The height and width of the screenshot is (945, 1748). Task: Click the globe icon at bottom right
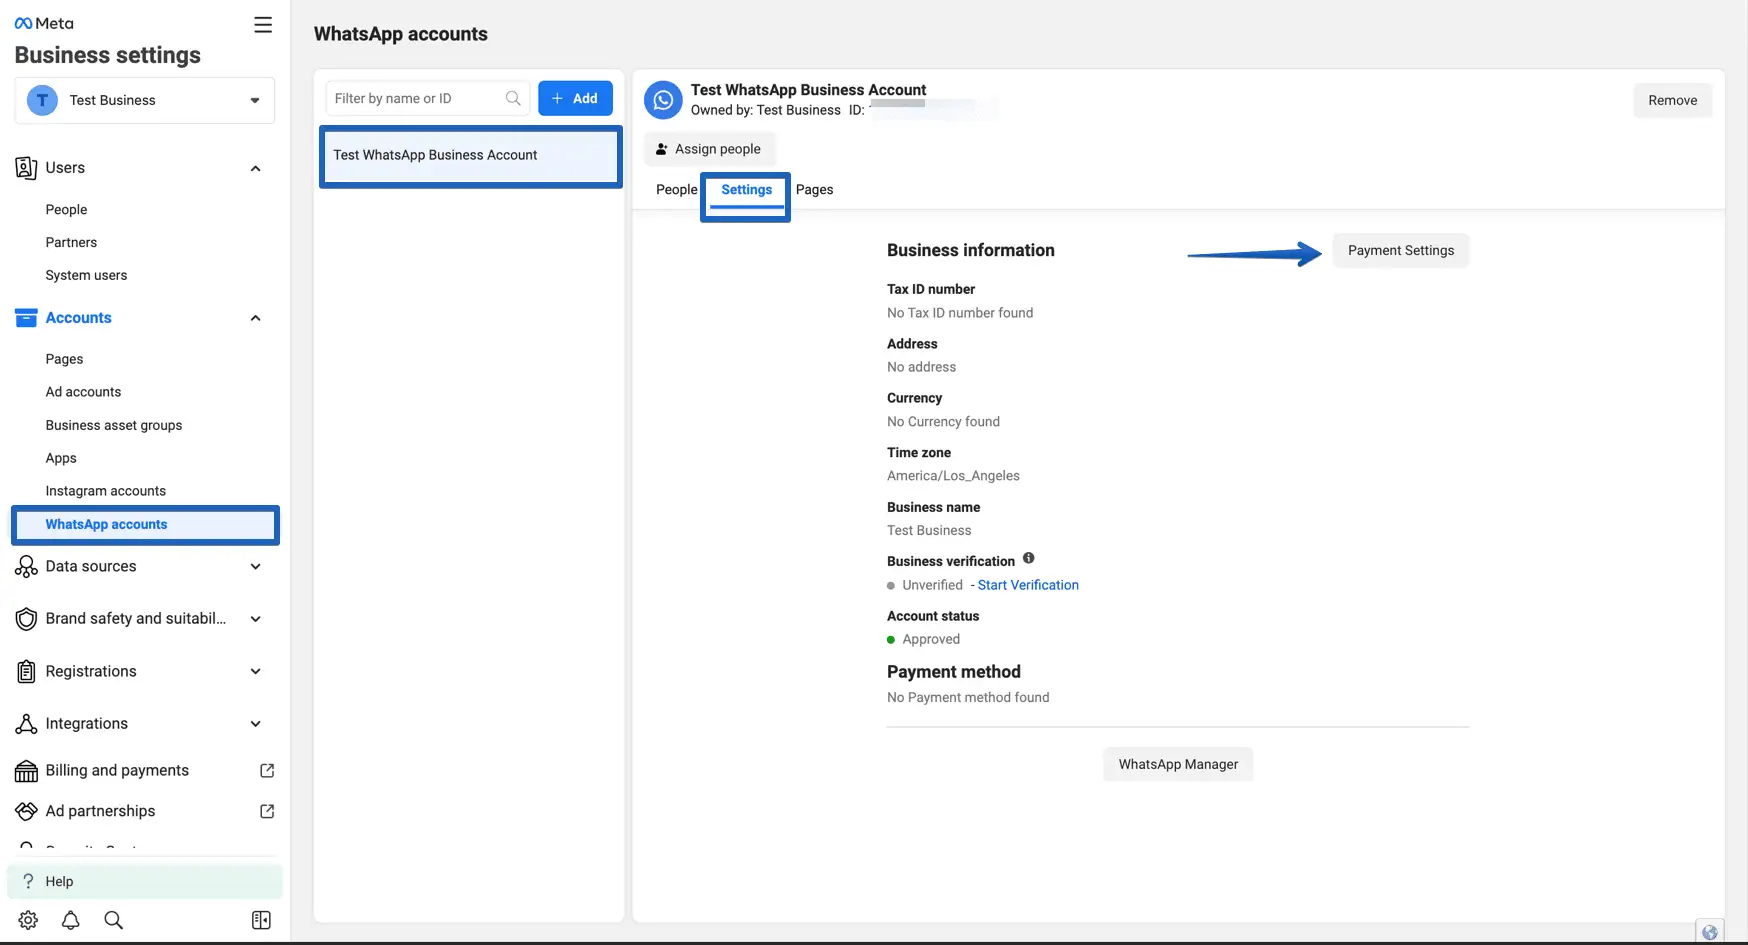pyautogui.click(x=1709, y=932)
